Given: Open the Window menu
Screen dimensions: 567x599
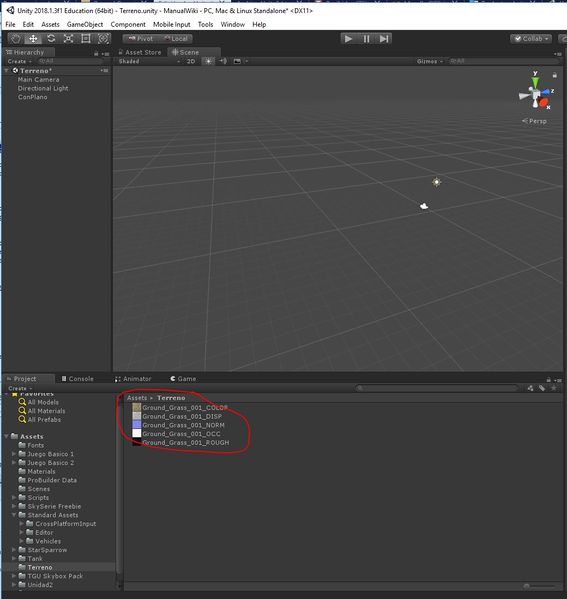Looking at the screenshot, I should coord(233,24).
